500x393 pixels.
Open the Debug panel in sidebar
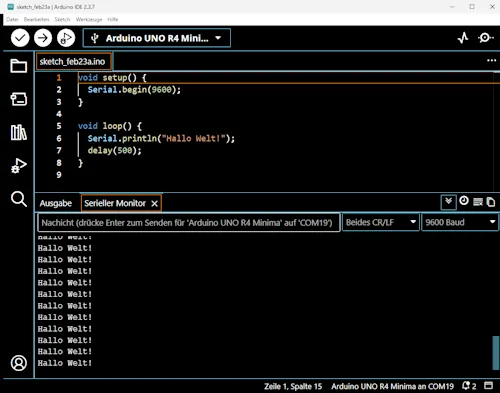point(19,166)
